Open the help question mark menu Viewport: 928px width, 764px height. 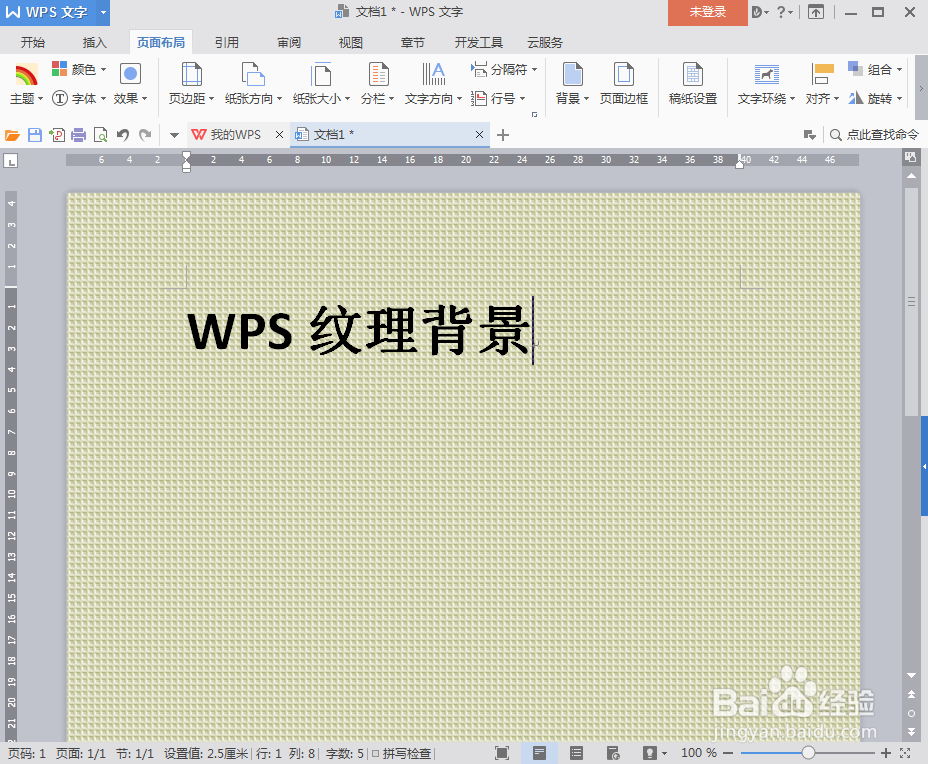pos(784,12)
